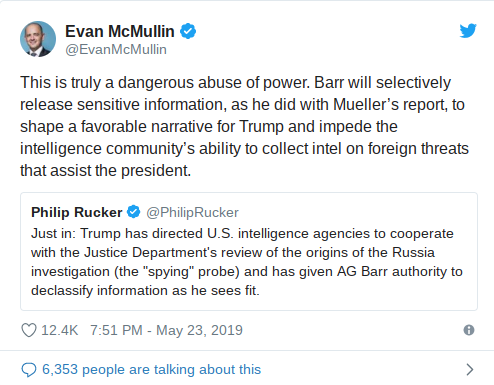Visit the @EvanMcMullin handle

(x=116, y=50)
